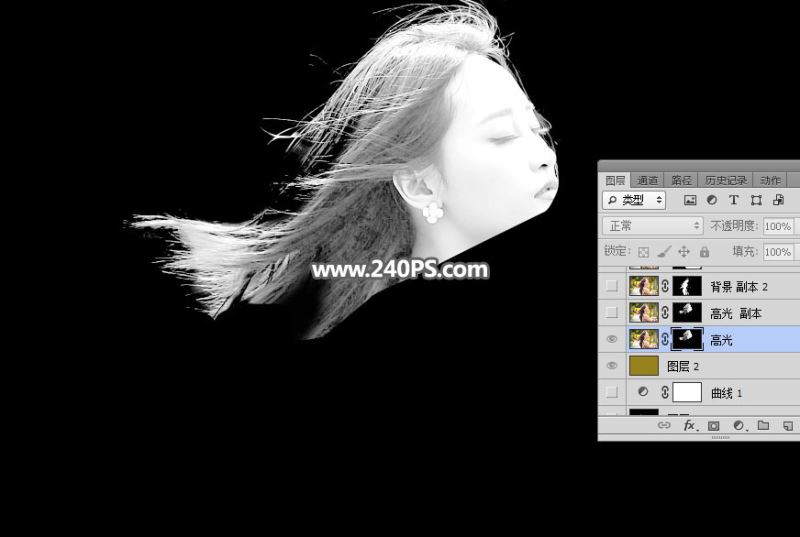
Task: Click the shape layer filter icon
Action: (756, 200)
